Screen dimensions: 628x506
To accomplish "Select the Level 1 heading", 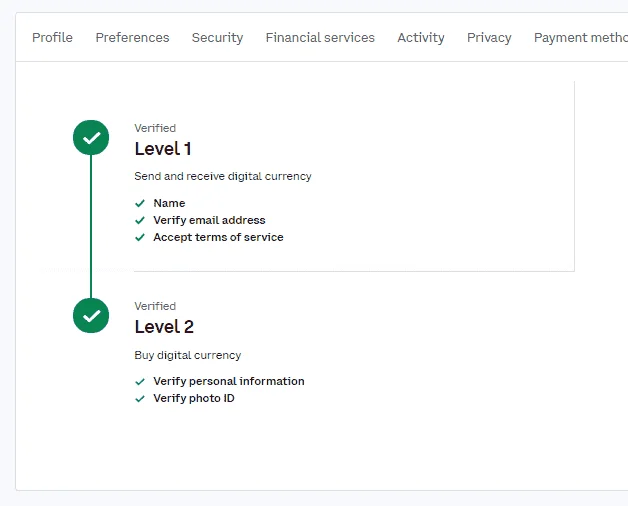I will click(163, 149).
